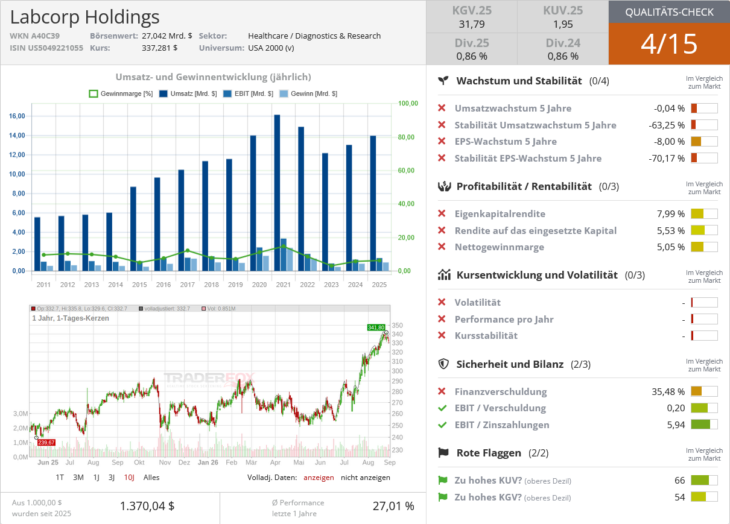Screen dimensions: 730x524
Task: Click the QUALITÄTS-CHECK header
Action: pyautogui.click(x=669, y=12)
